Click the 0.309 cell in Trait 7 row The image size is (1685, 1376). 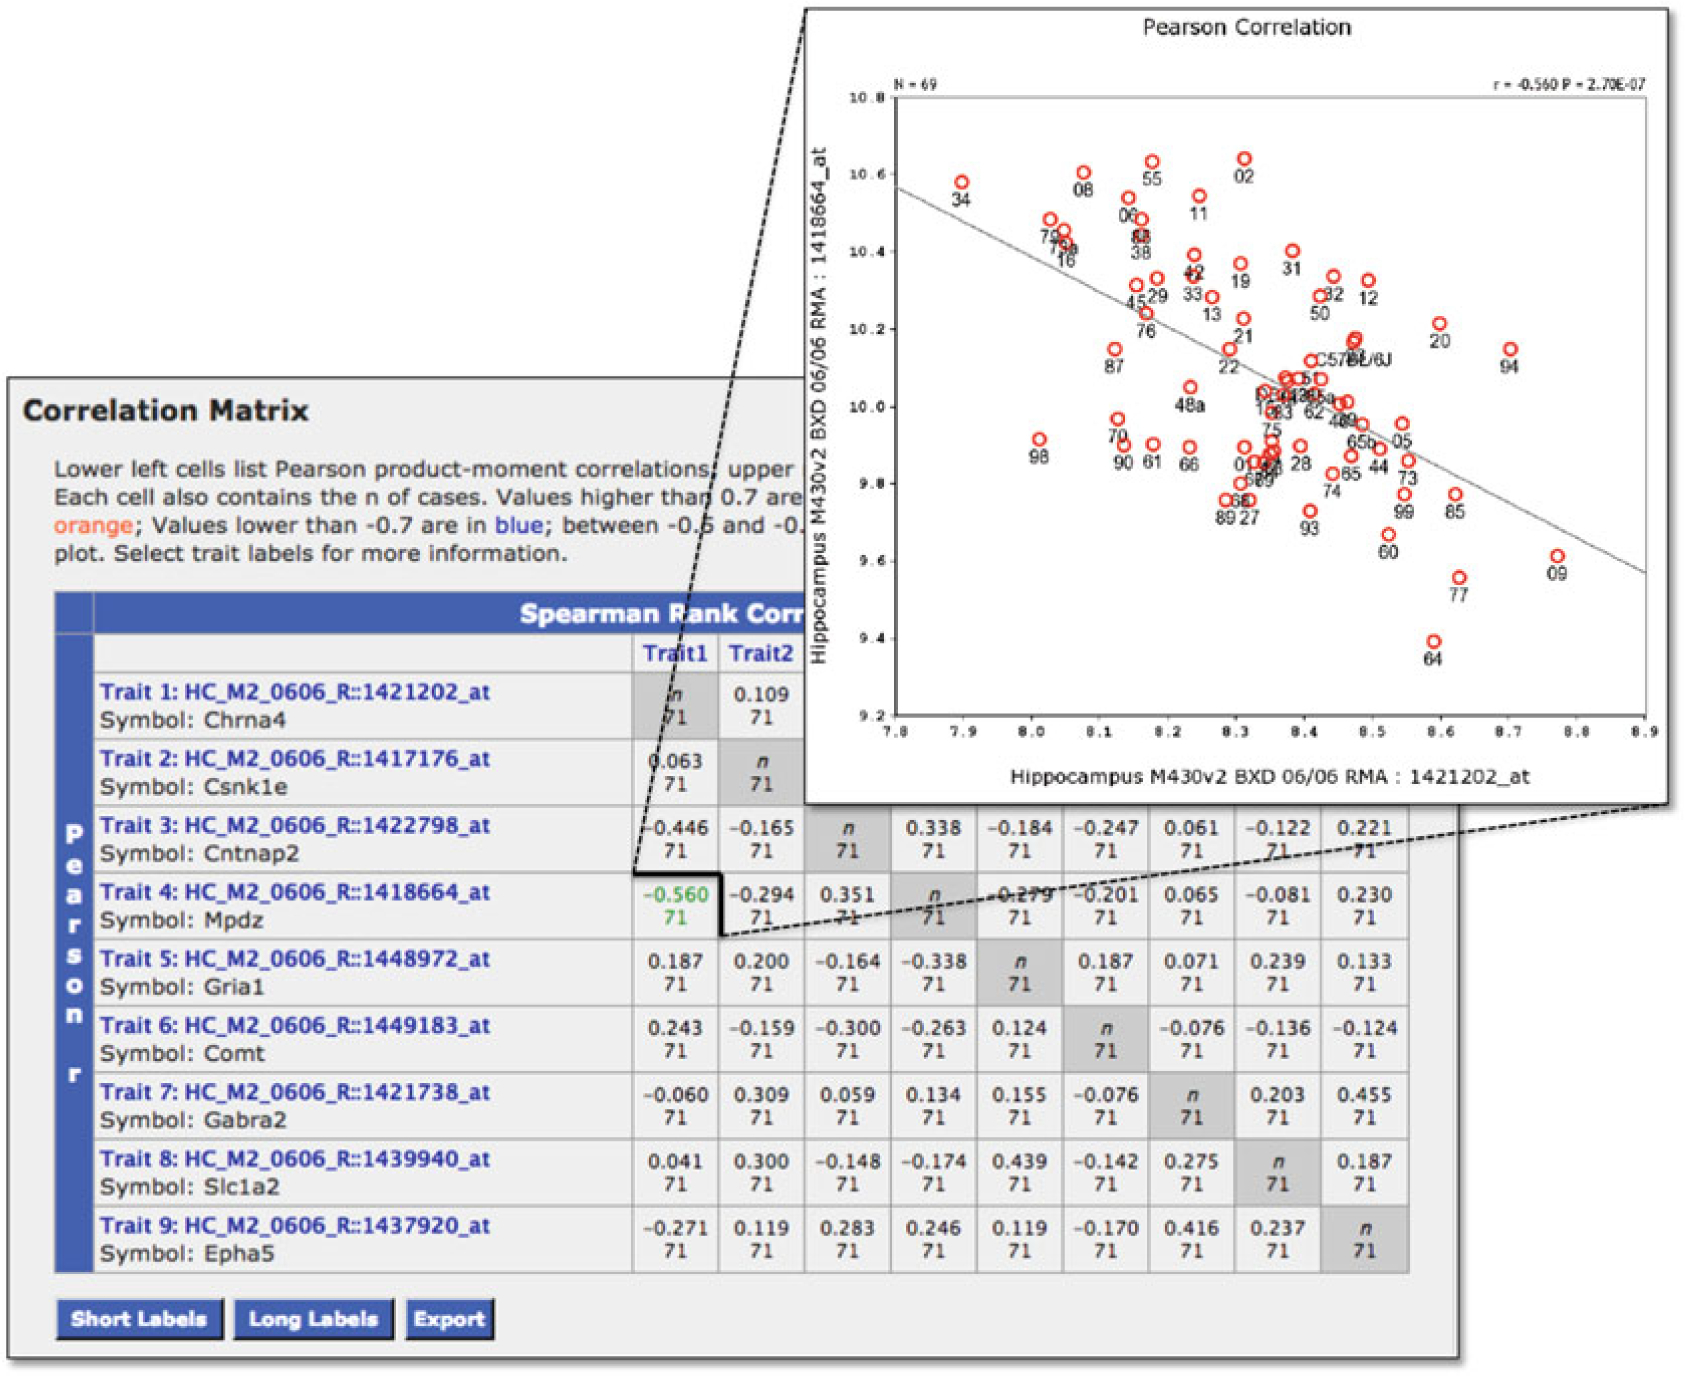(762, 1106)
